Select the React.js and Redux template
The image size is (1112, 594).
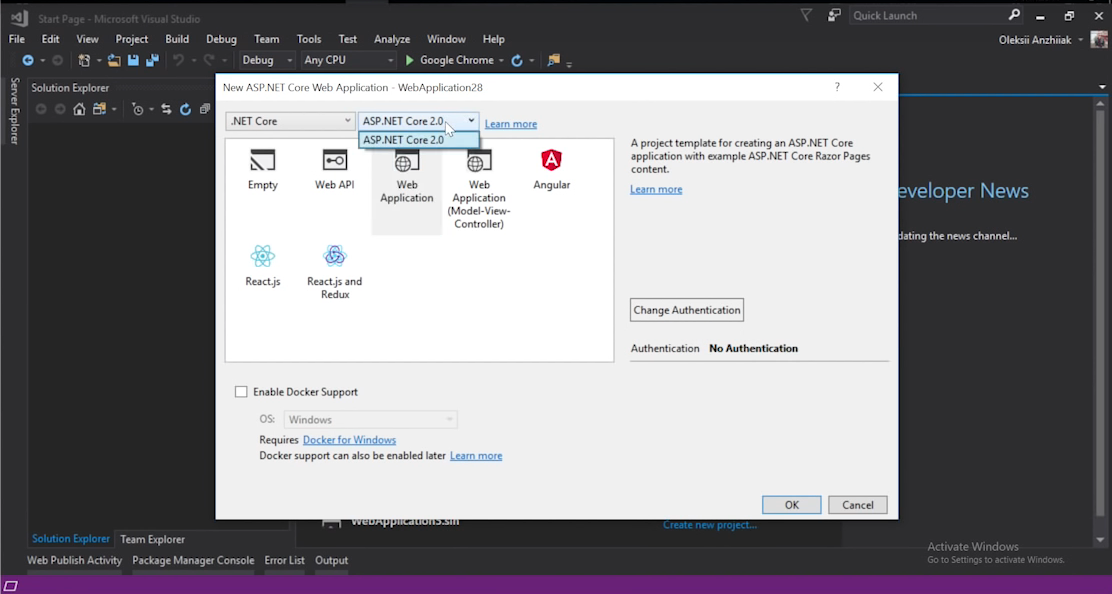(x=335, y=272)
